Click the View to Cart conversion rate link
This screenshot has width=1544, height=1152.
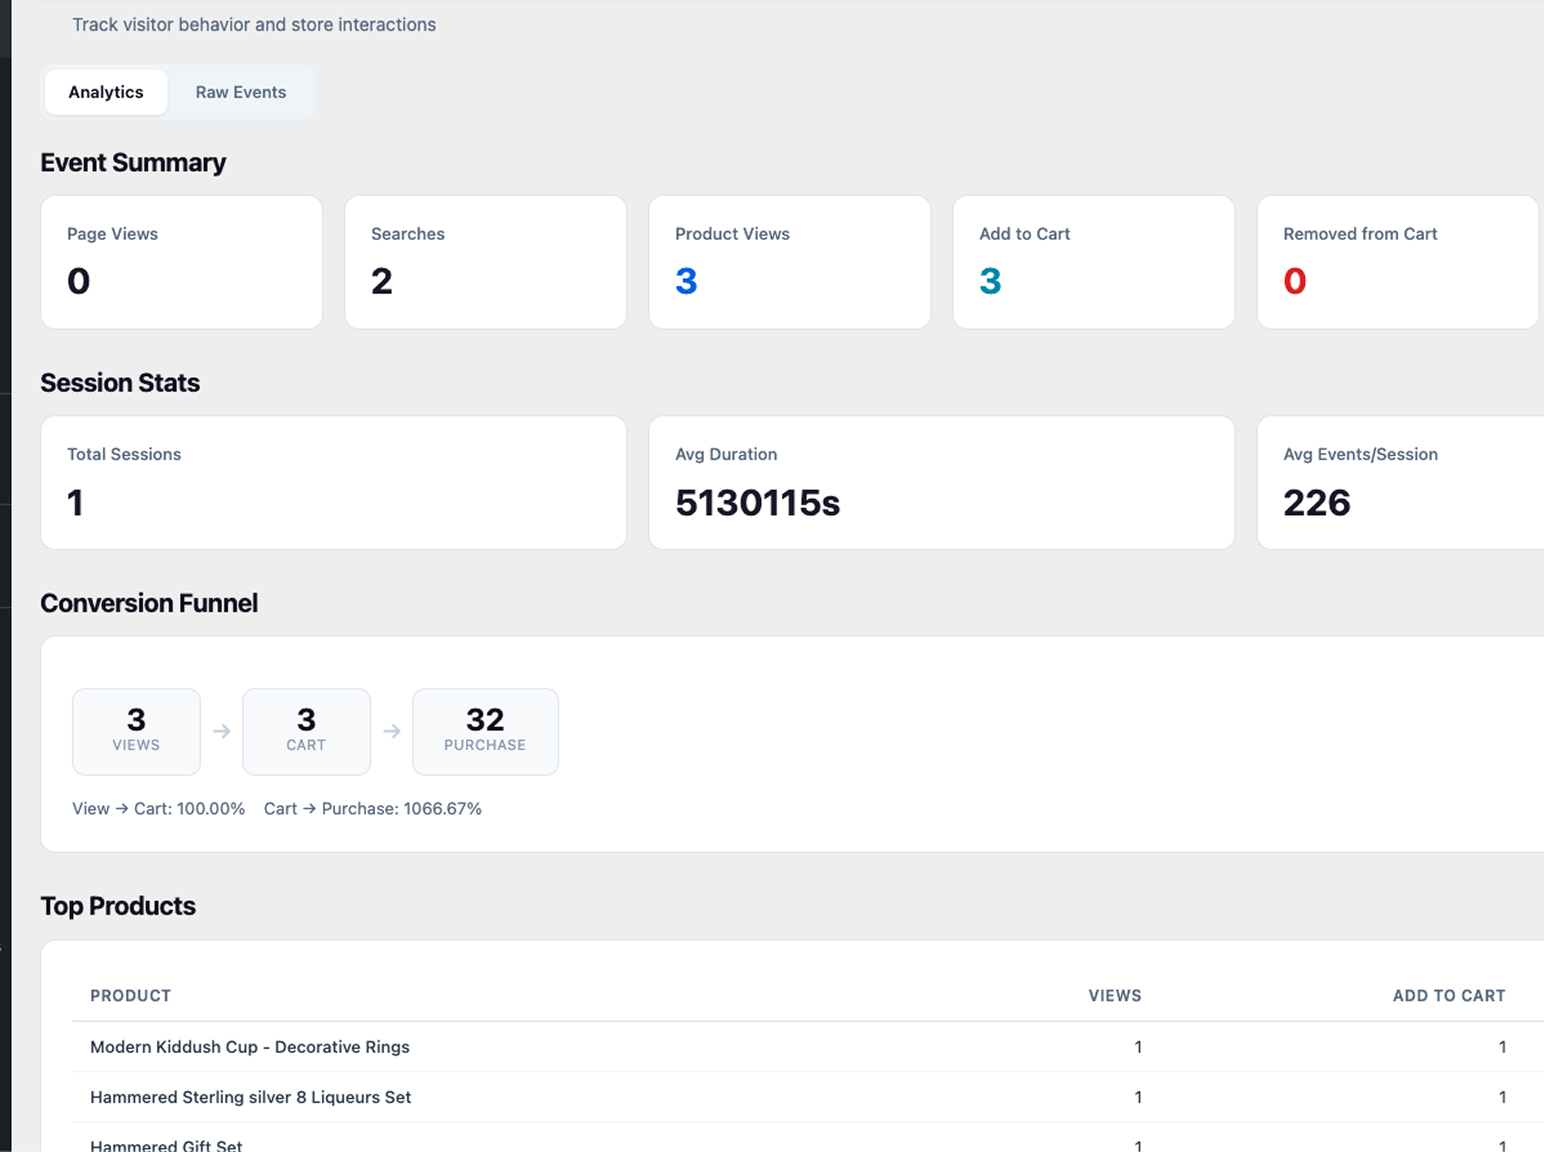point(158,808)
